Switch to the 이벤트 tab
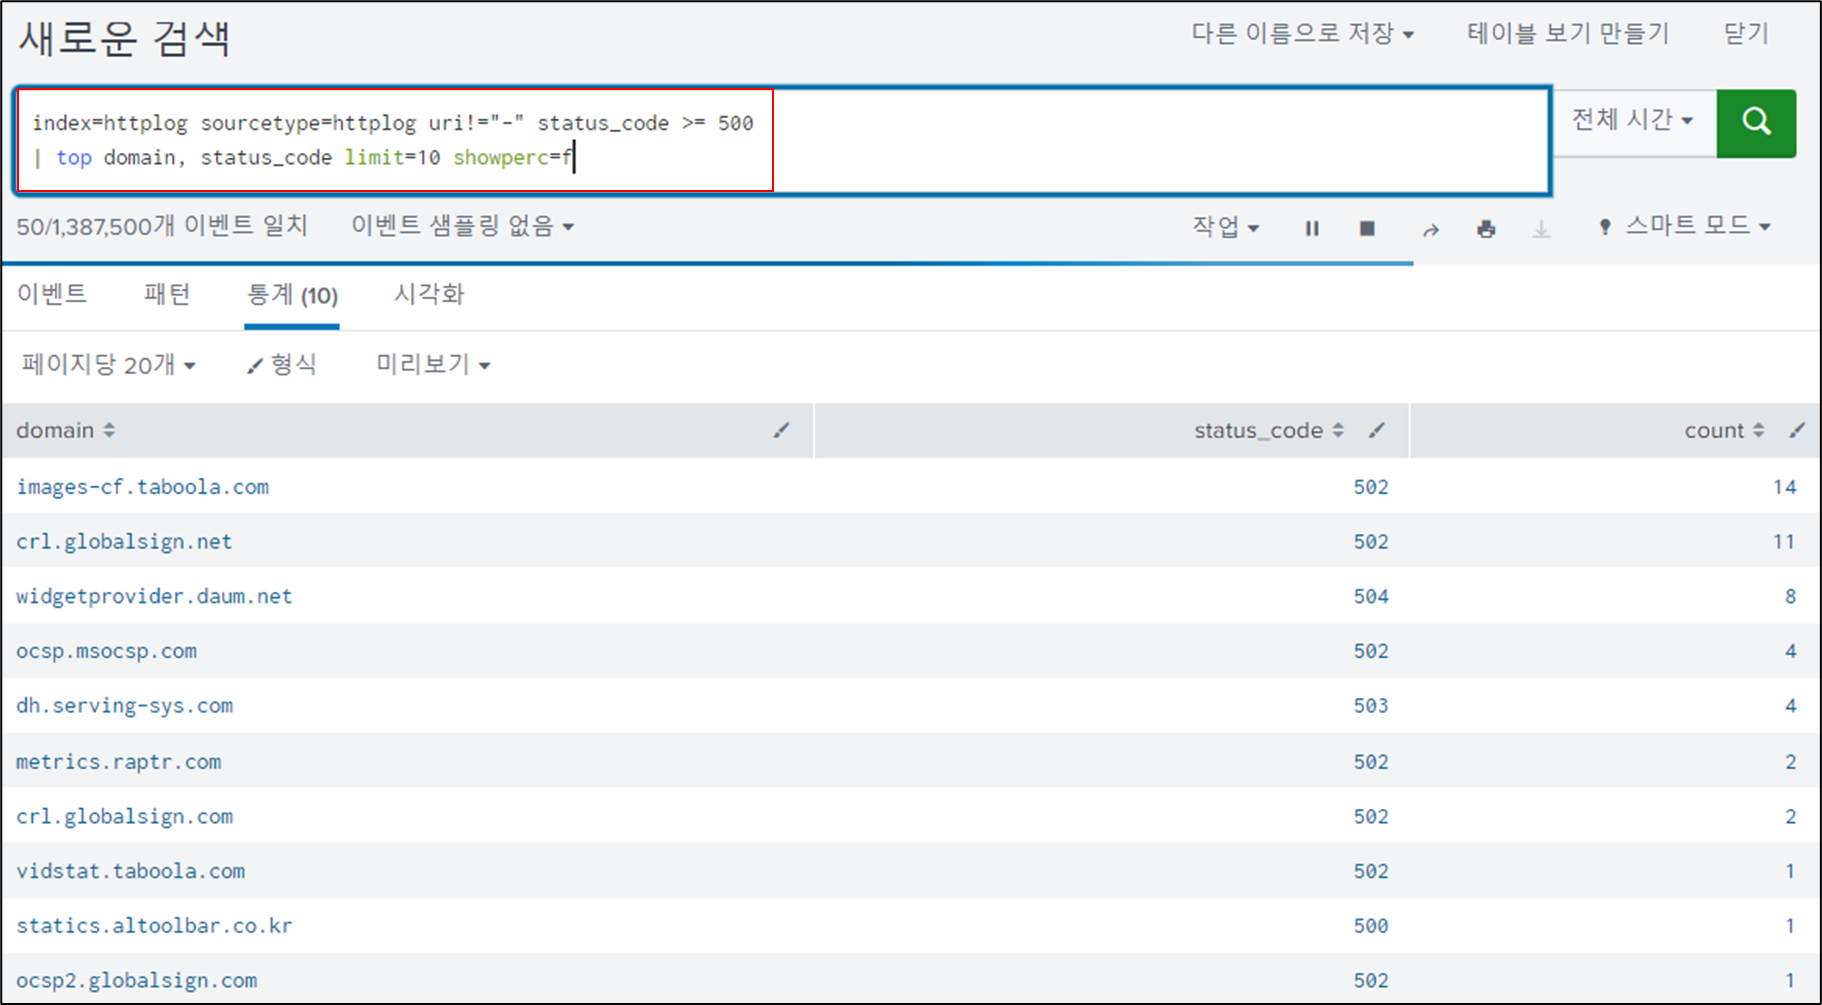 click(52, 294)
